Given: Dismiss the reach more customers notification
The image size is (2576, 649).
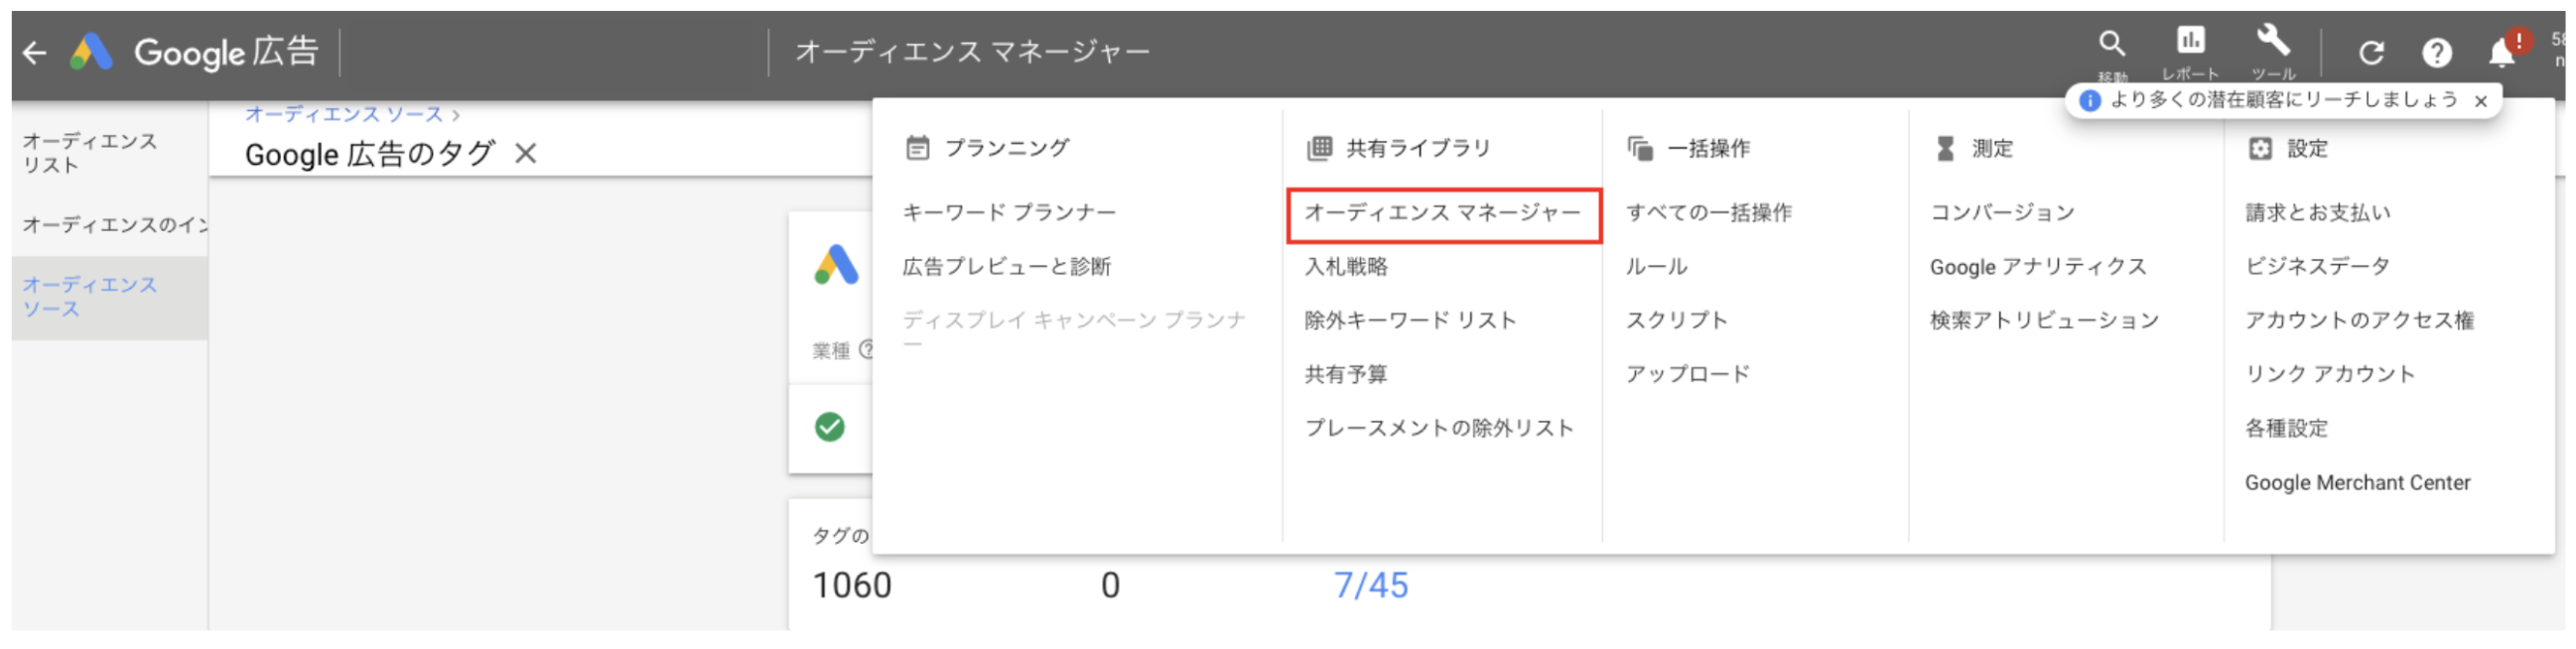Looking at the screenshot, I should pos(2481,101).
